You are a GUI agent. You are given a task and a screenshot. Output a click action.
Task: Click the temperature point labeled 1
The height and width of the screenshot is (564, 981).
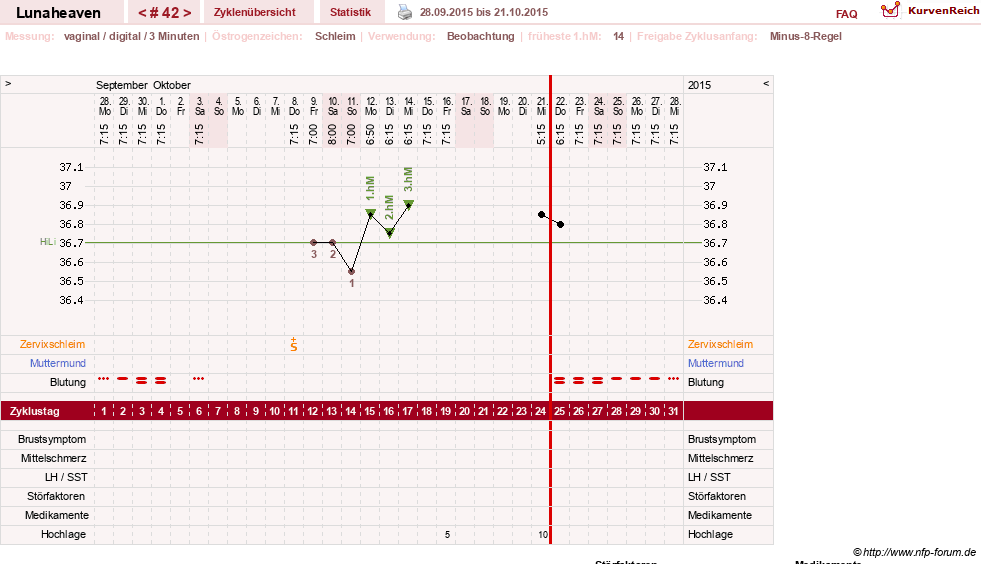352,272
